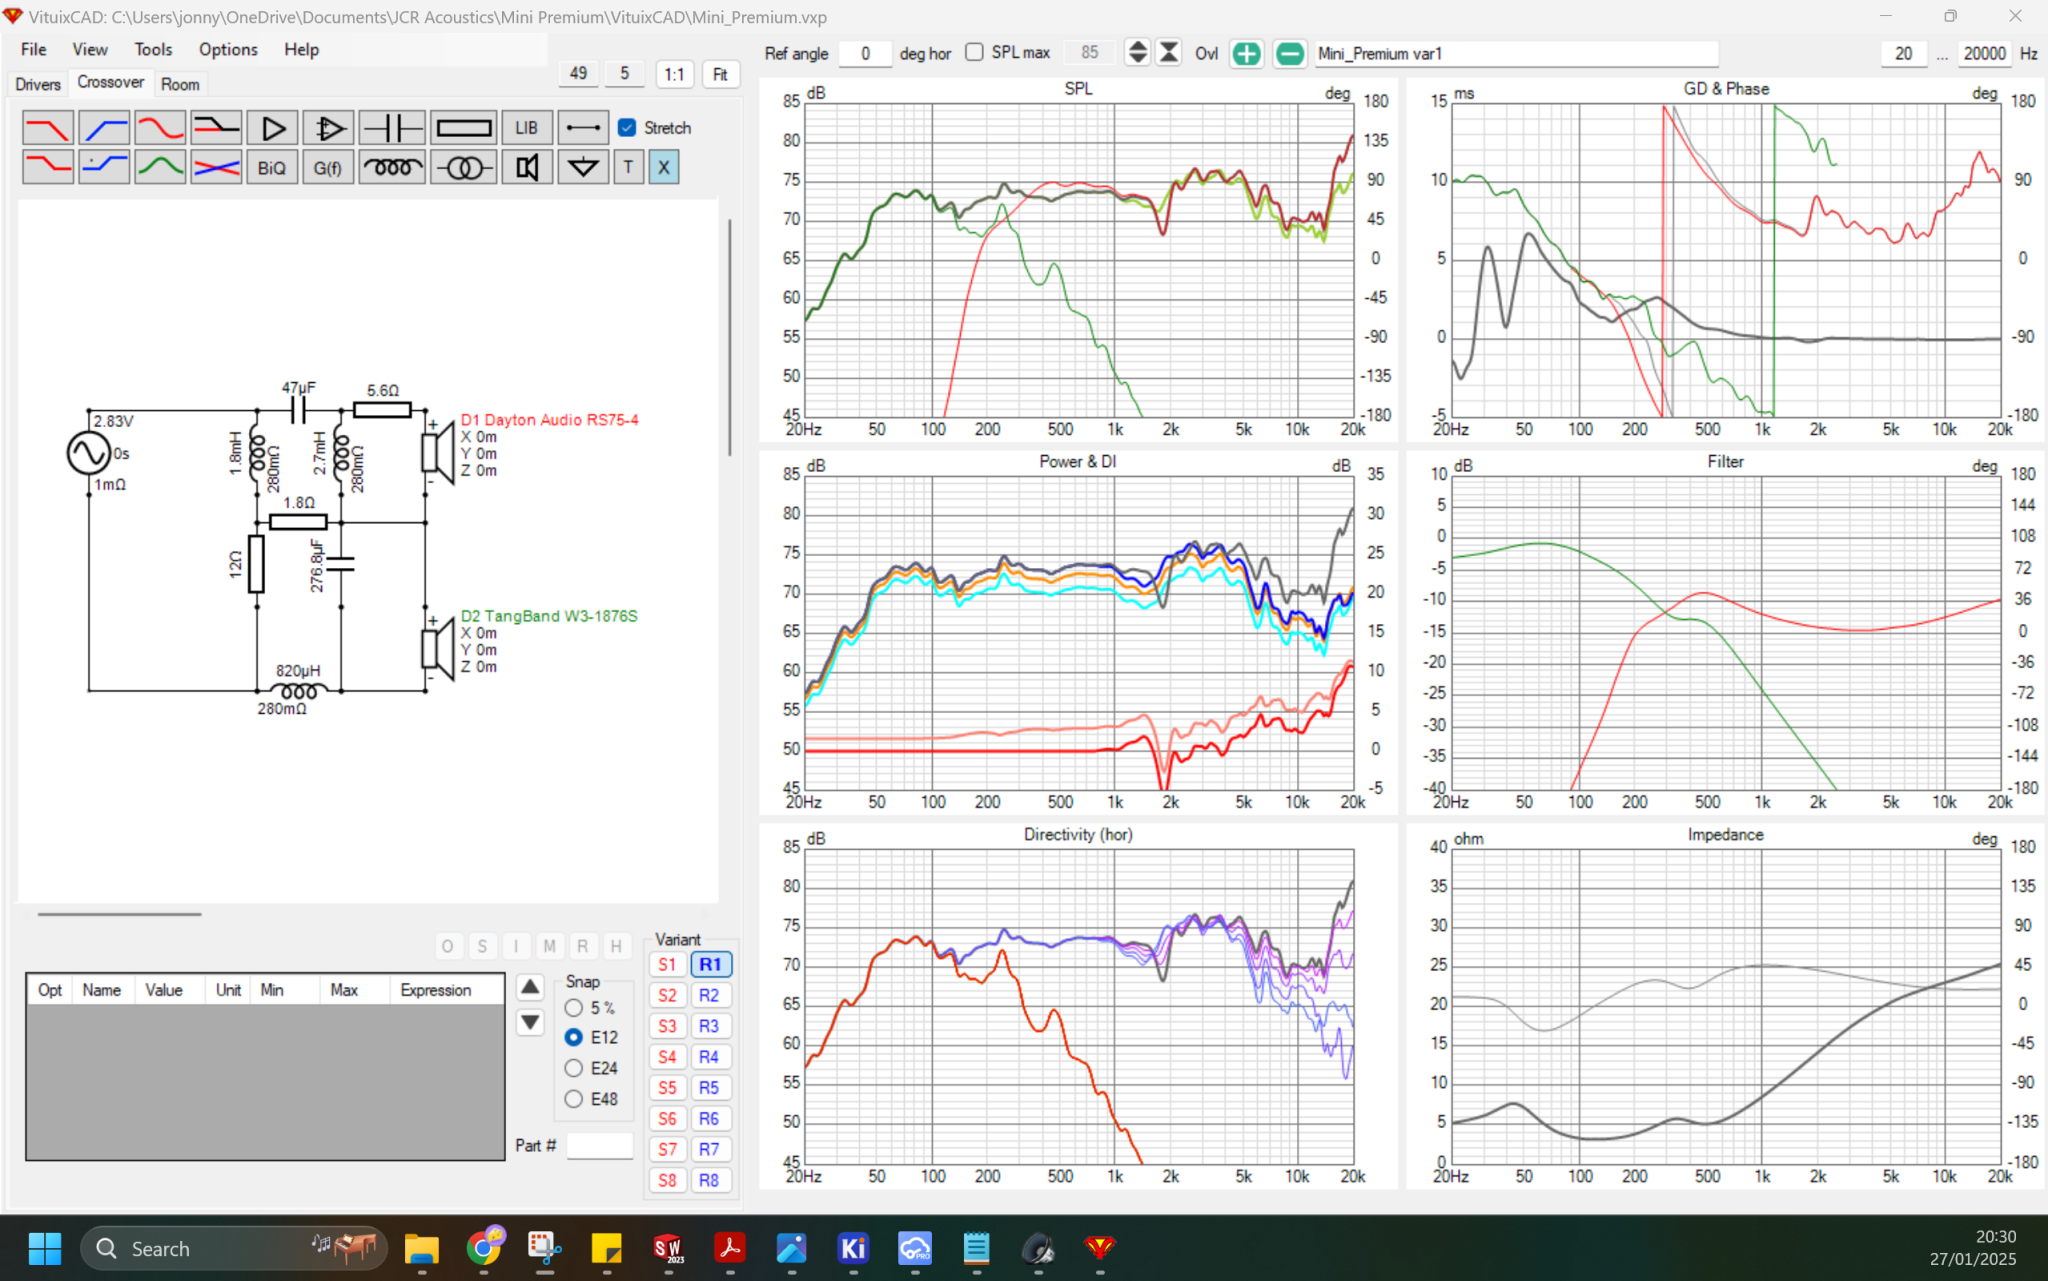The width and height of the screenshot is (2048, 1281).
Task: Select variant S8 button
Action: tap(667, 1181)
